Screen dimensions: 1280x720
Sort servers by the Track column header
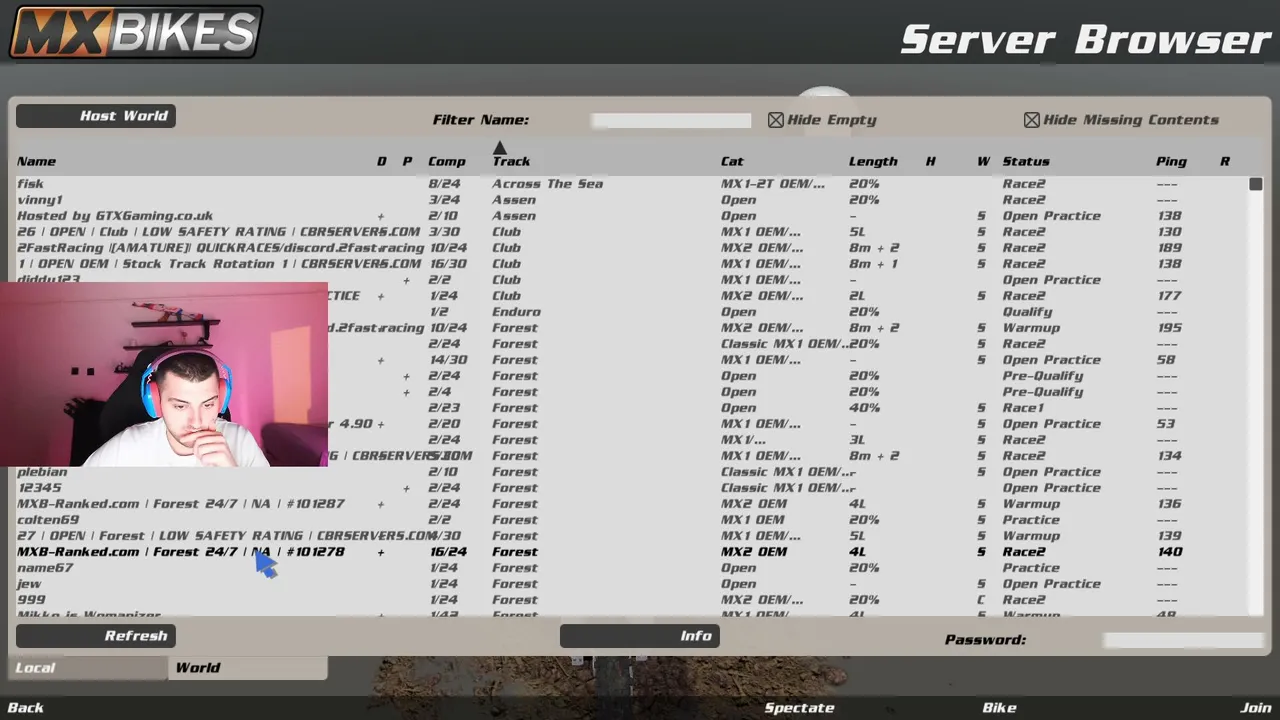pyautogui.click(x=511, y=161)
